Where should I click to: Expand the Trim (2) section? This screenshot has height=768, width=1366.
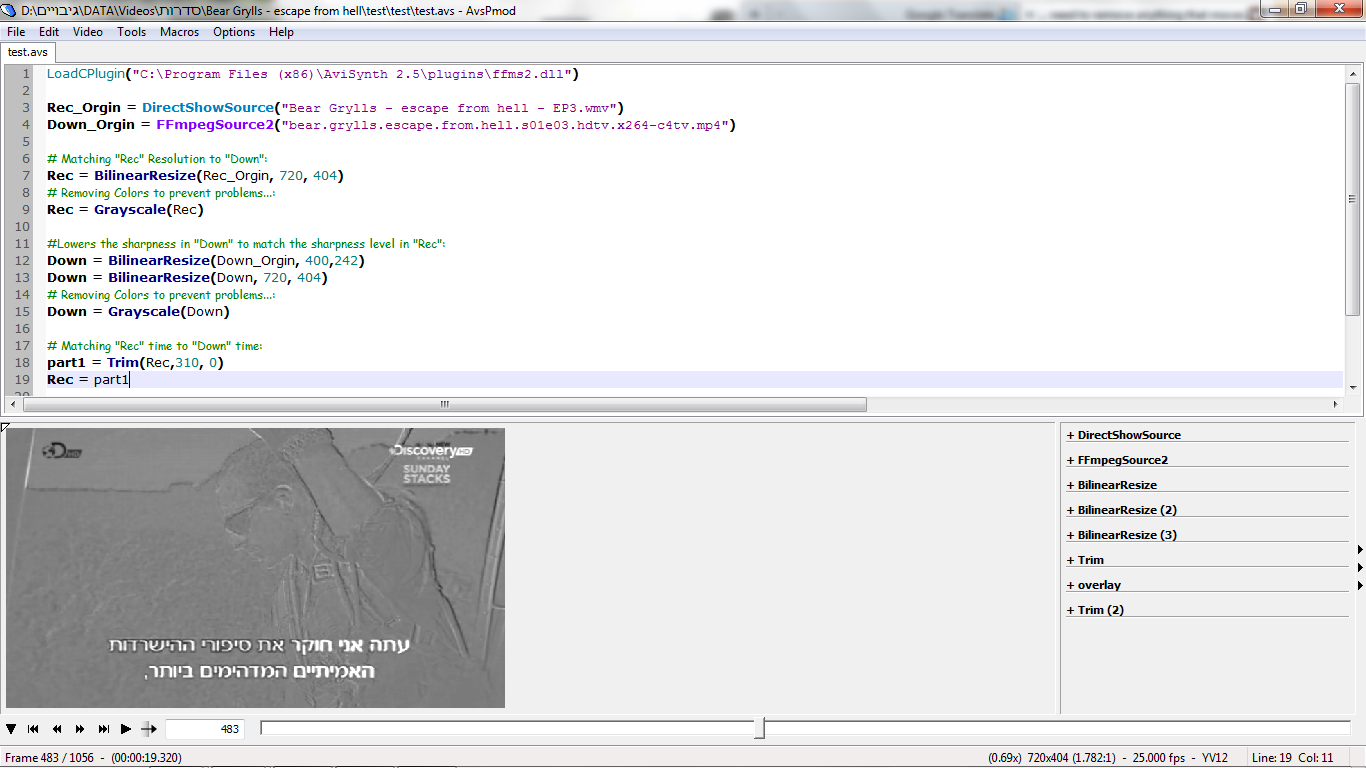coord(1095,610)
